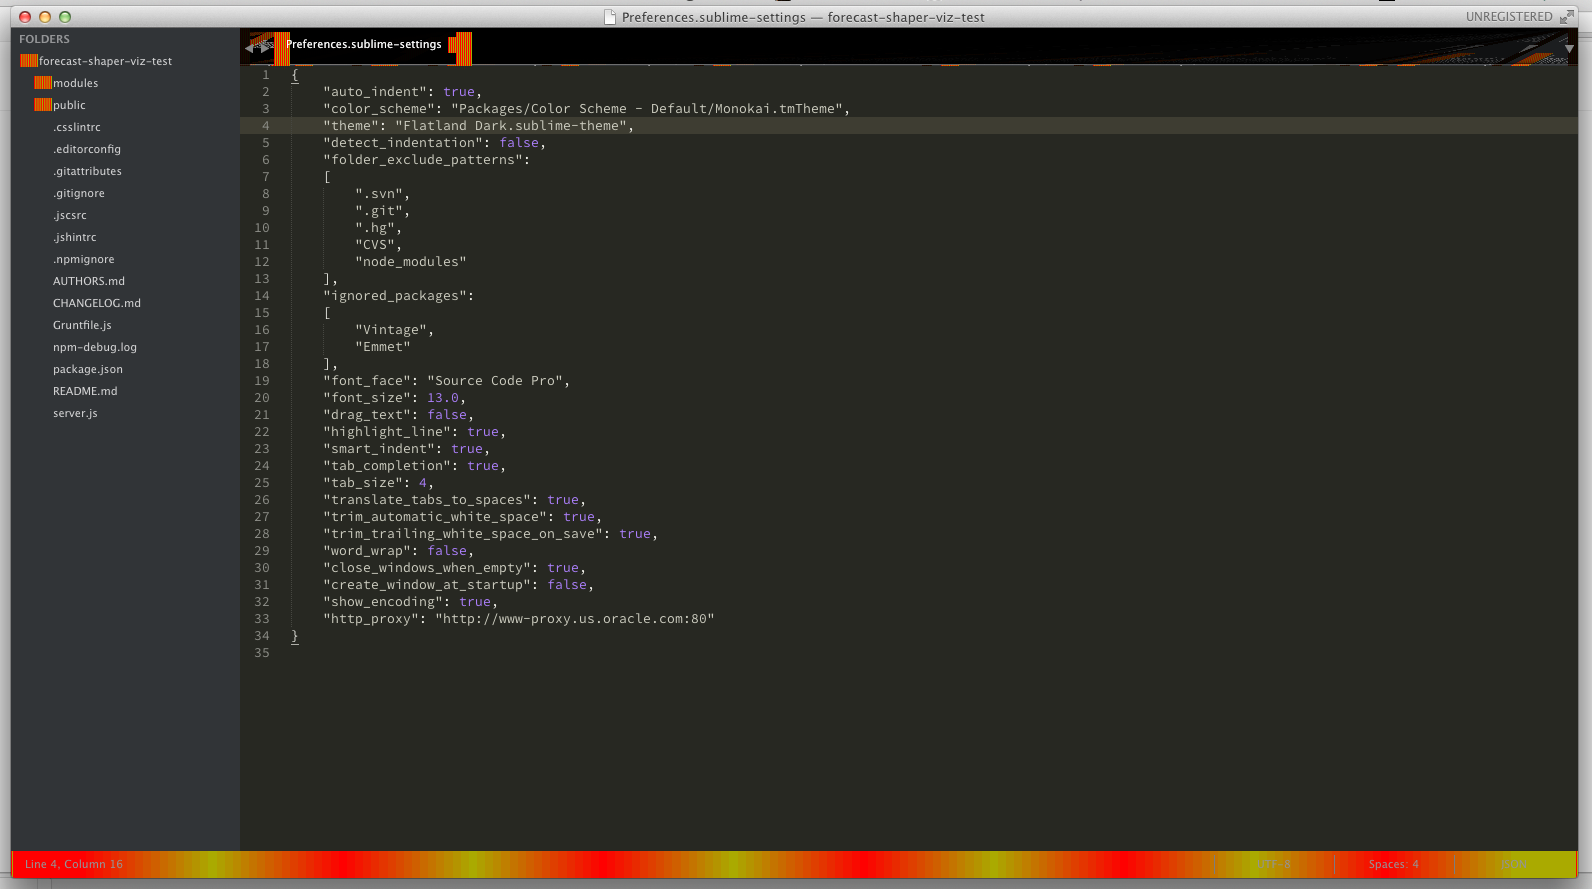1592x889 pixels.
Task: Open the .gitignore file
Action: pyautogui.click(x=79, y=193)
